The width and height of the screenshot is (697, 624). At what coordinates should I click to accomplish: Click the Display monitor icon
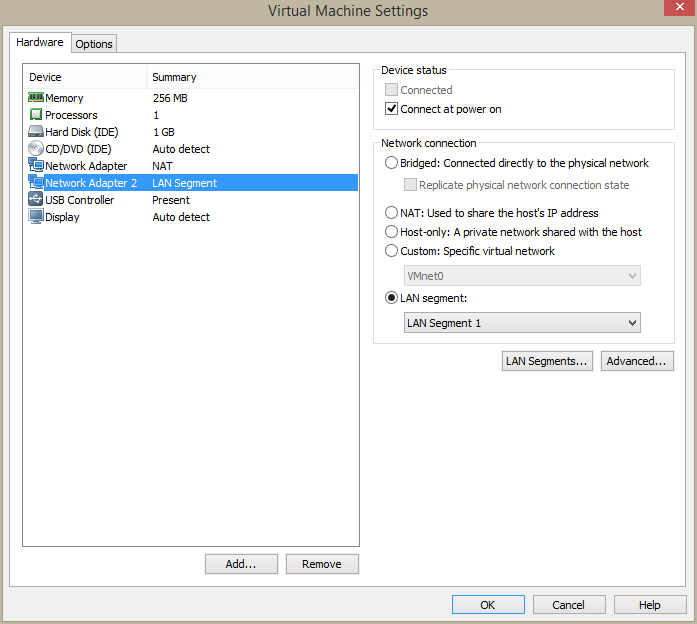pos(36,217)
